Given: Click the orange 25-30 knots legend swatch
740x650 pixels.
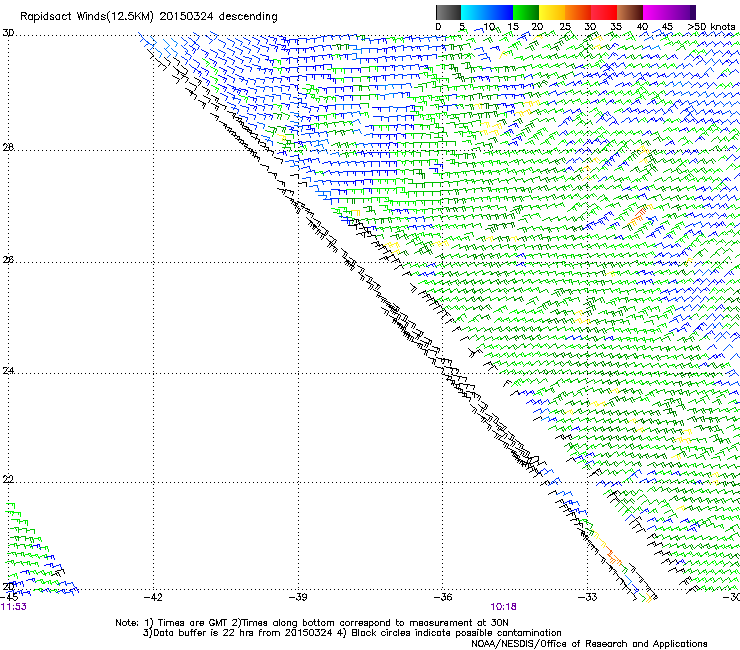Looking at the screenshot, I should pyautogui.click(x=578, y=12).
